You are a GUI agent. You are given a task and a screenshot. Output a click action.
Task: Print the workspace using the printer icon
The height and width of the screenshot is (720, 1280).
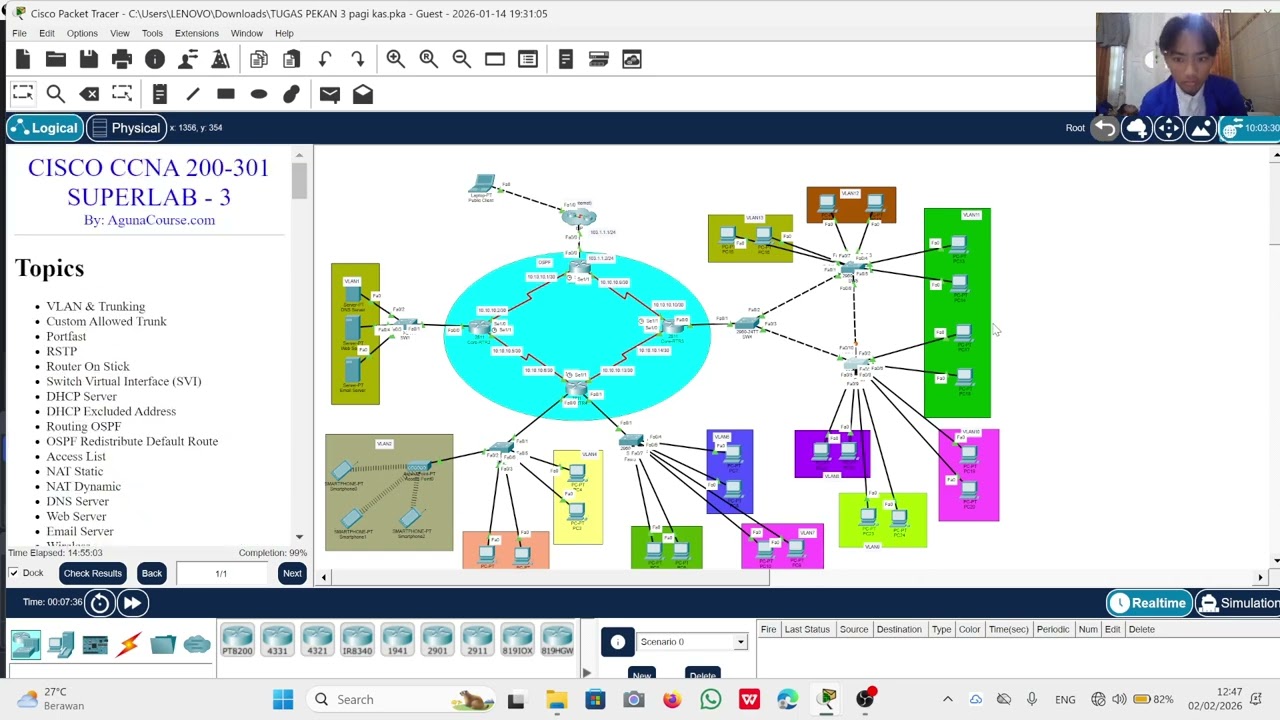tap(122, 60)
